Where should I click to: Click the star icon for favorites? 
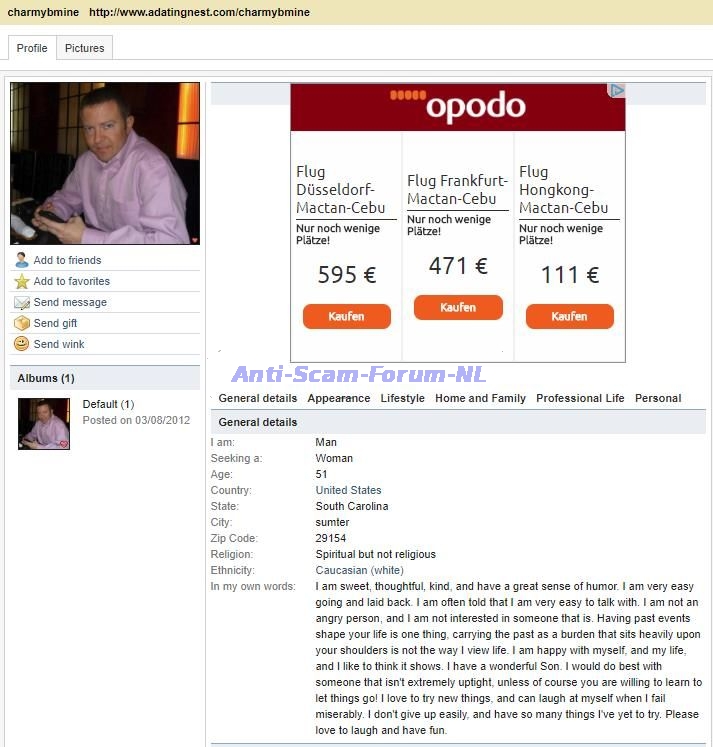pos(21,281)
